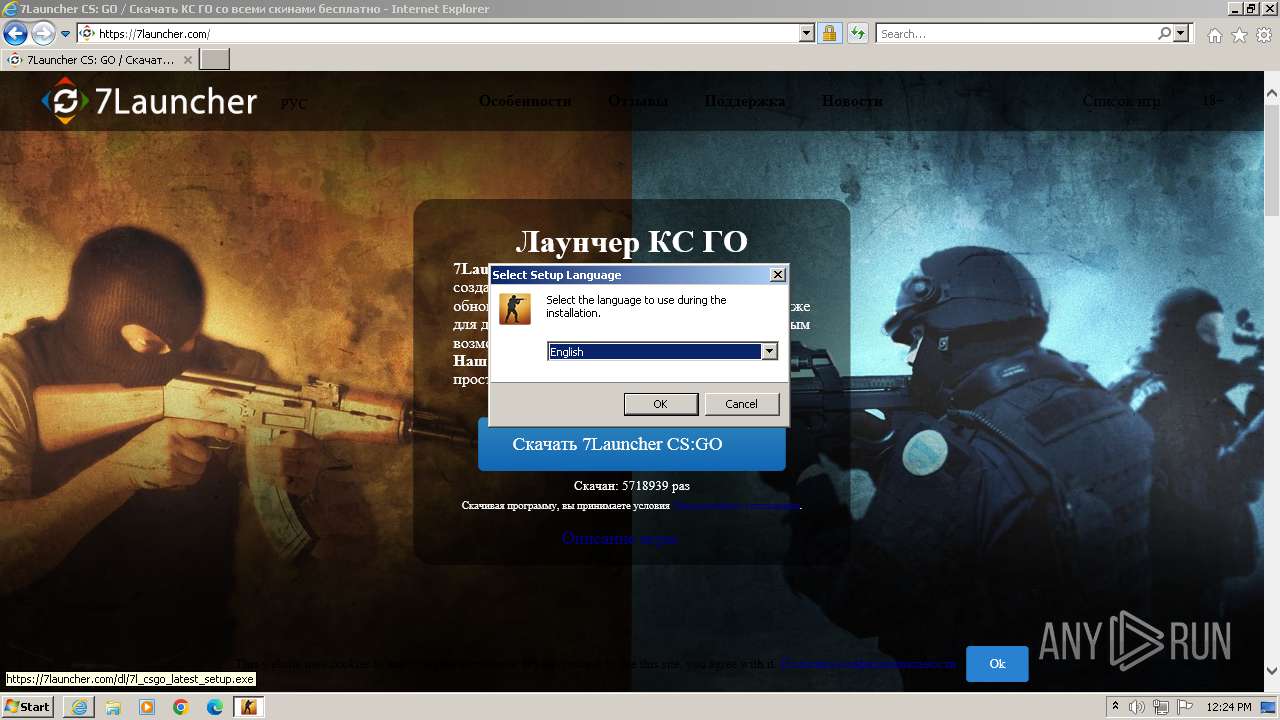The image size is (1280, 720).
Task: Accept cookies with the blue Ok button
Action: click(997, 664)
